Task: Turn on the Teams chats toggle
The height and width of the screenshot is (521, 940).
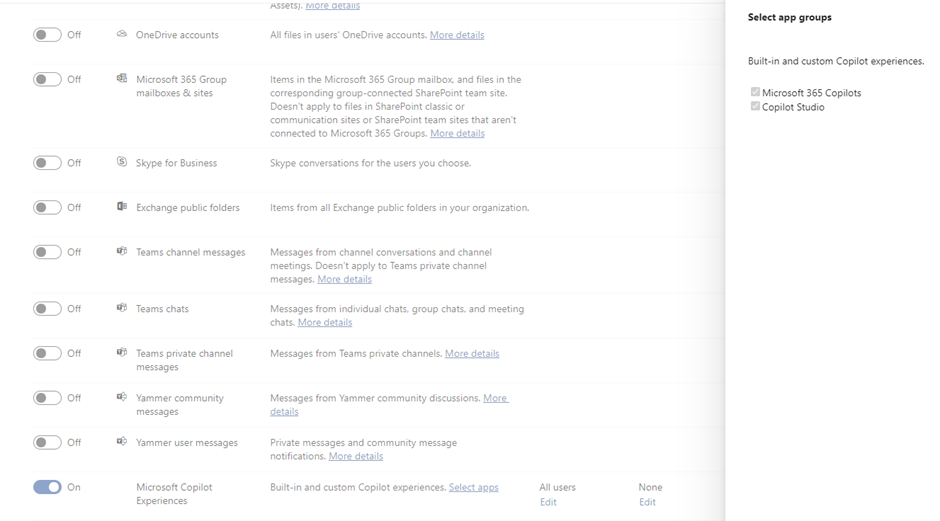Action: click(47, 309)
